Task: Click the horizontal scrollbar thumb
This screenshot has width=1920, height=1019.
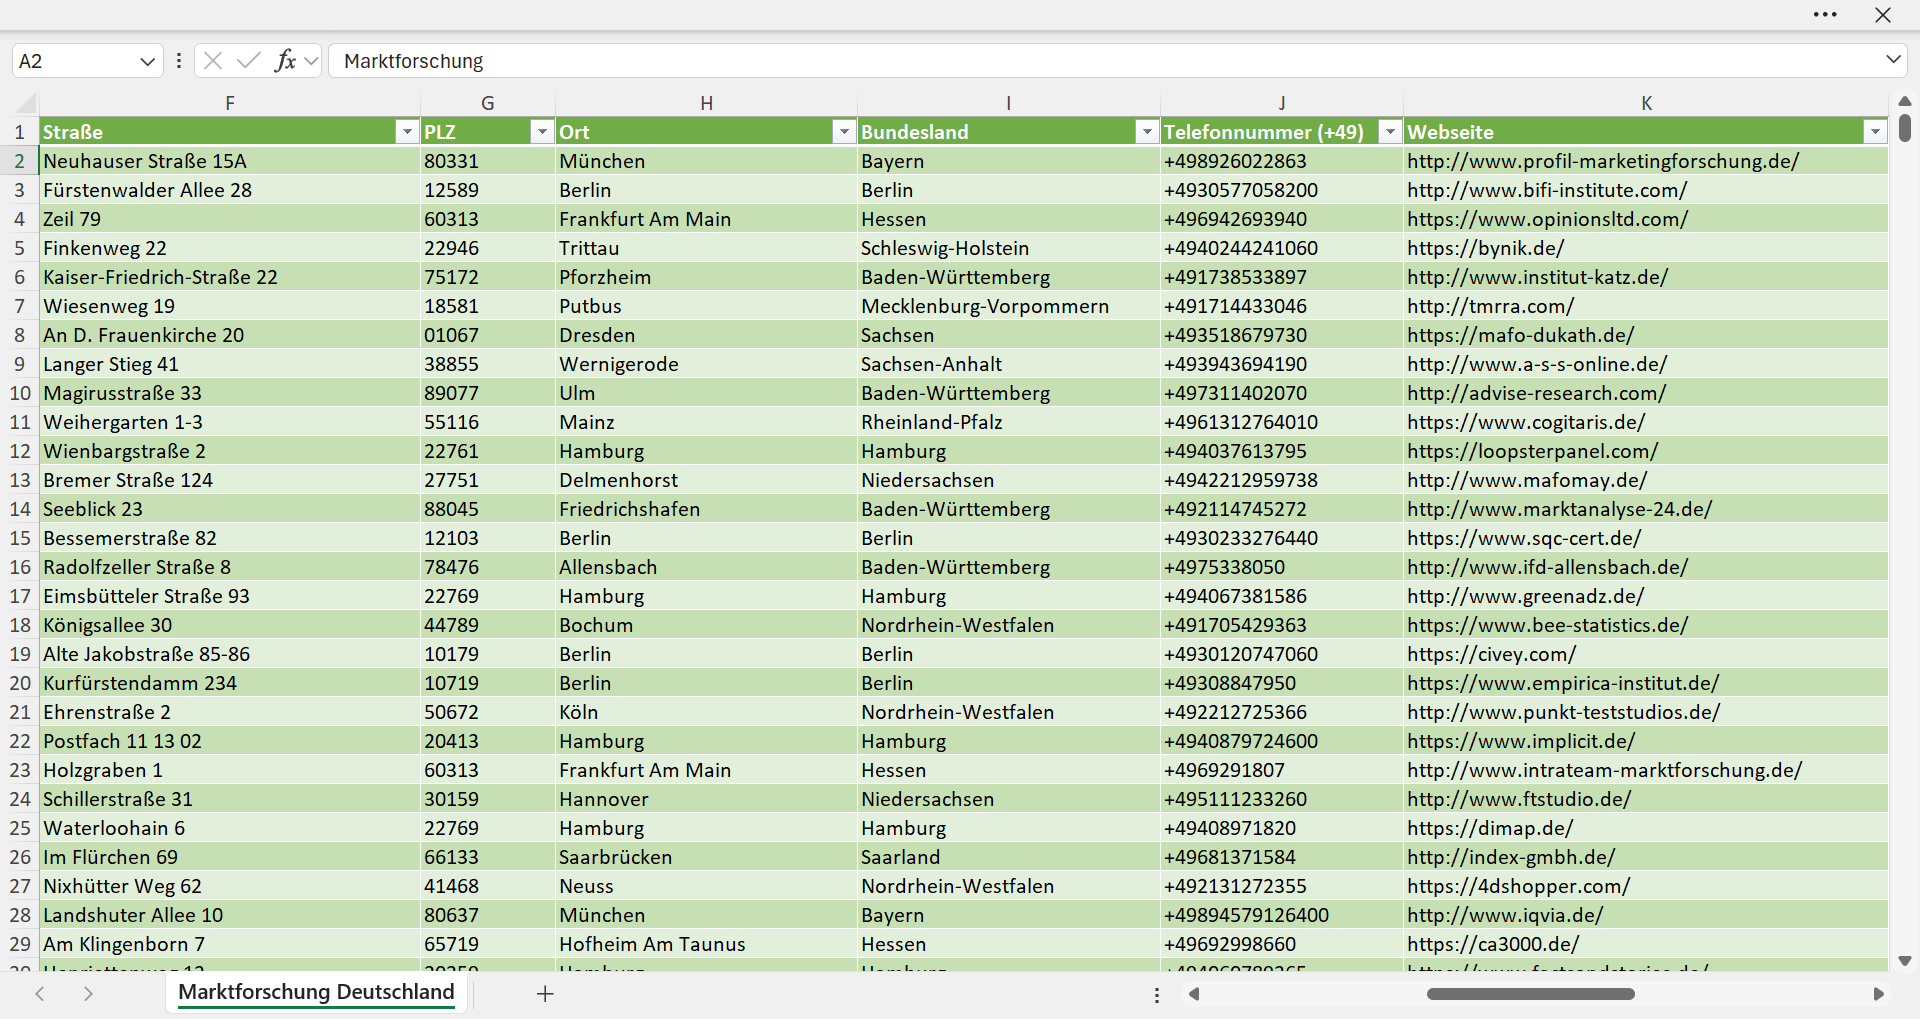Action: click(1530, 994)
